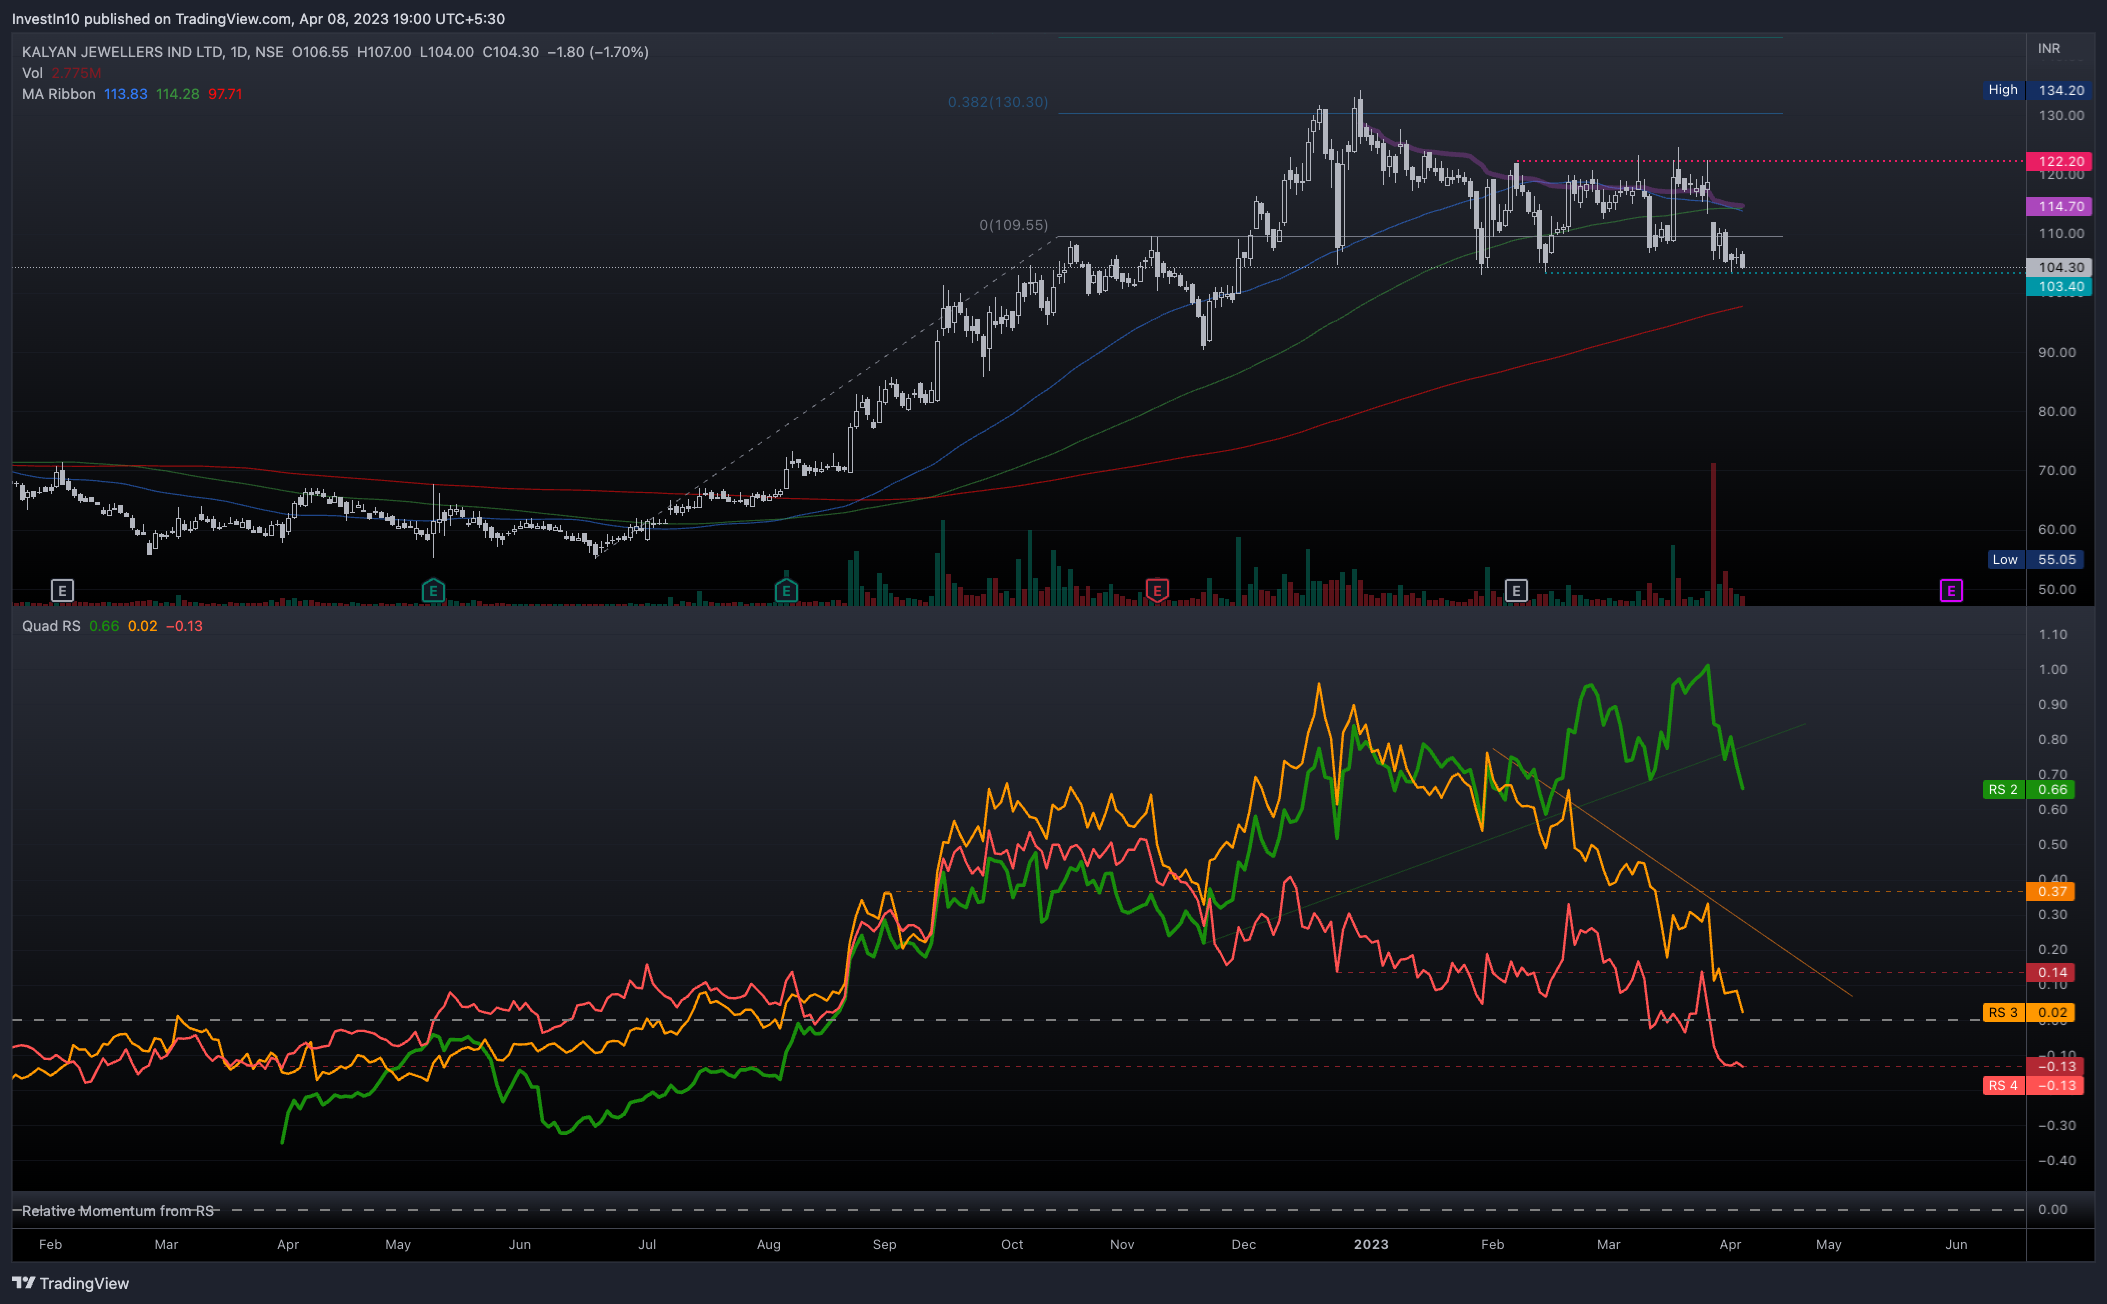Click the −1.80 (−1.70%) change value in header

598,52
